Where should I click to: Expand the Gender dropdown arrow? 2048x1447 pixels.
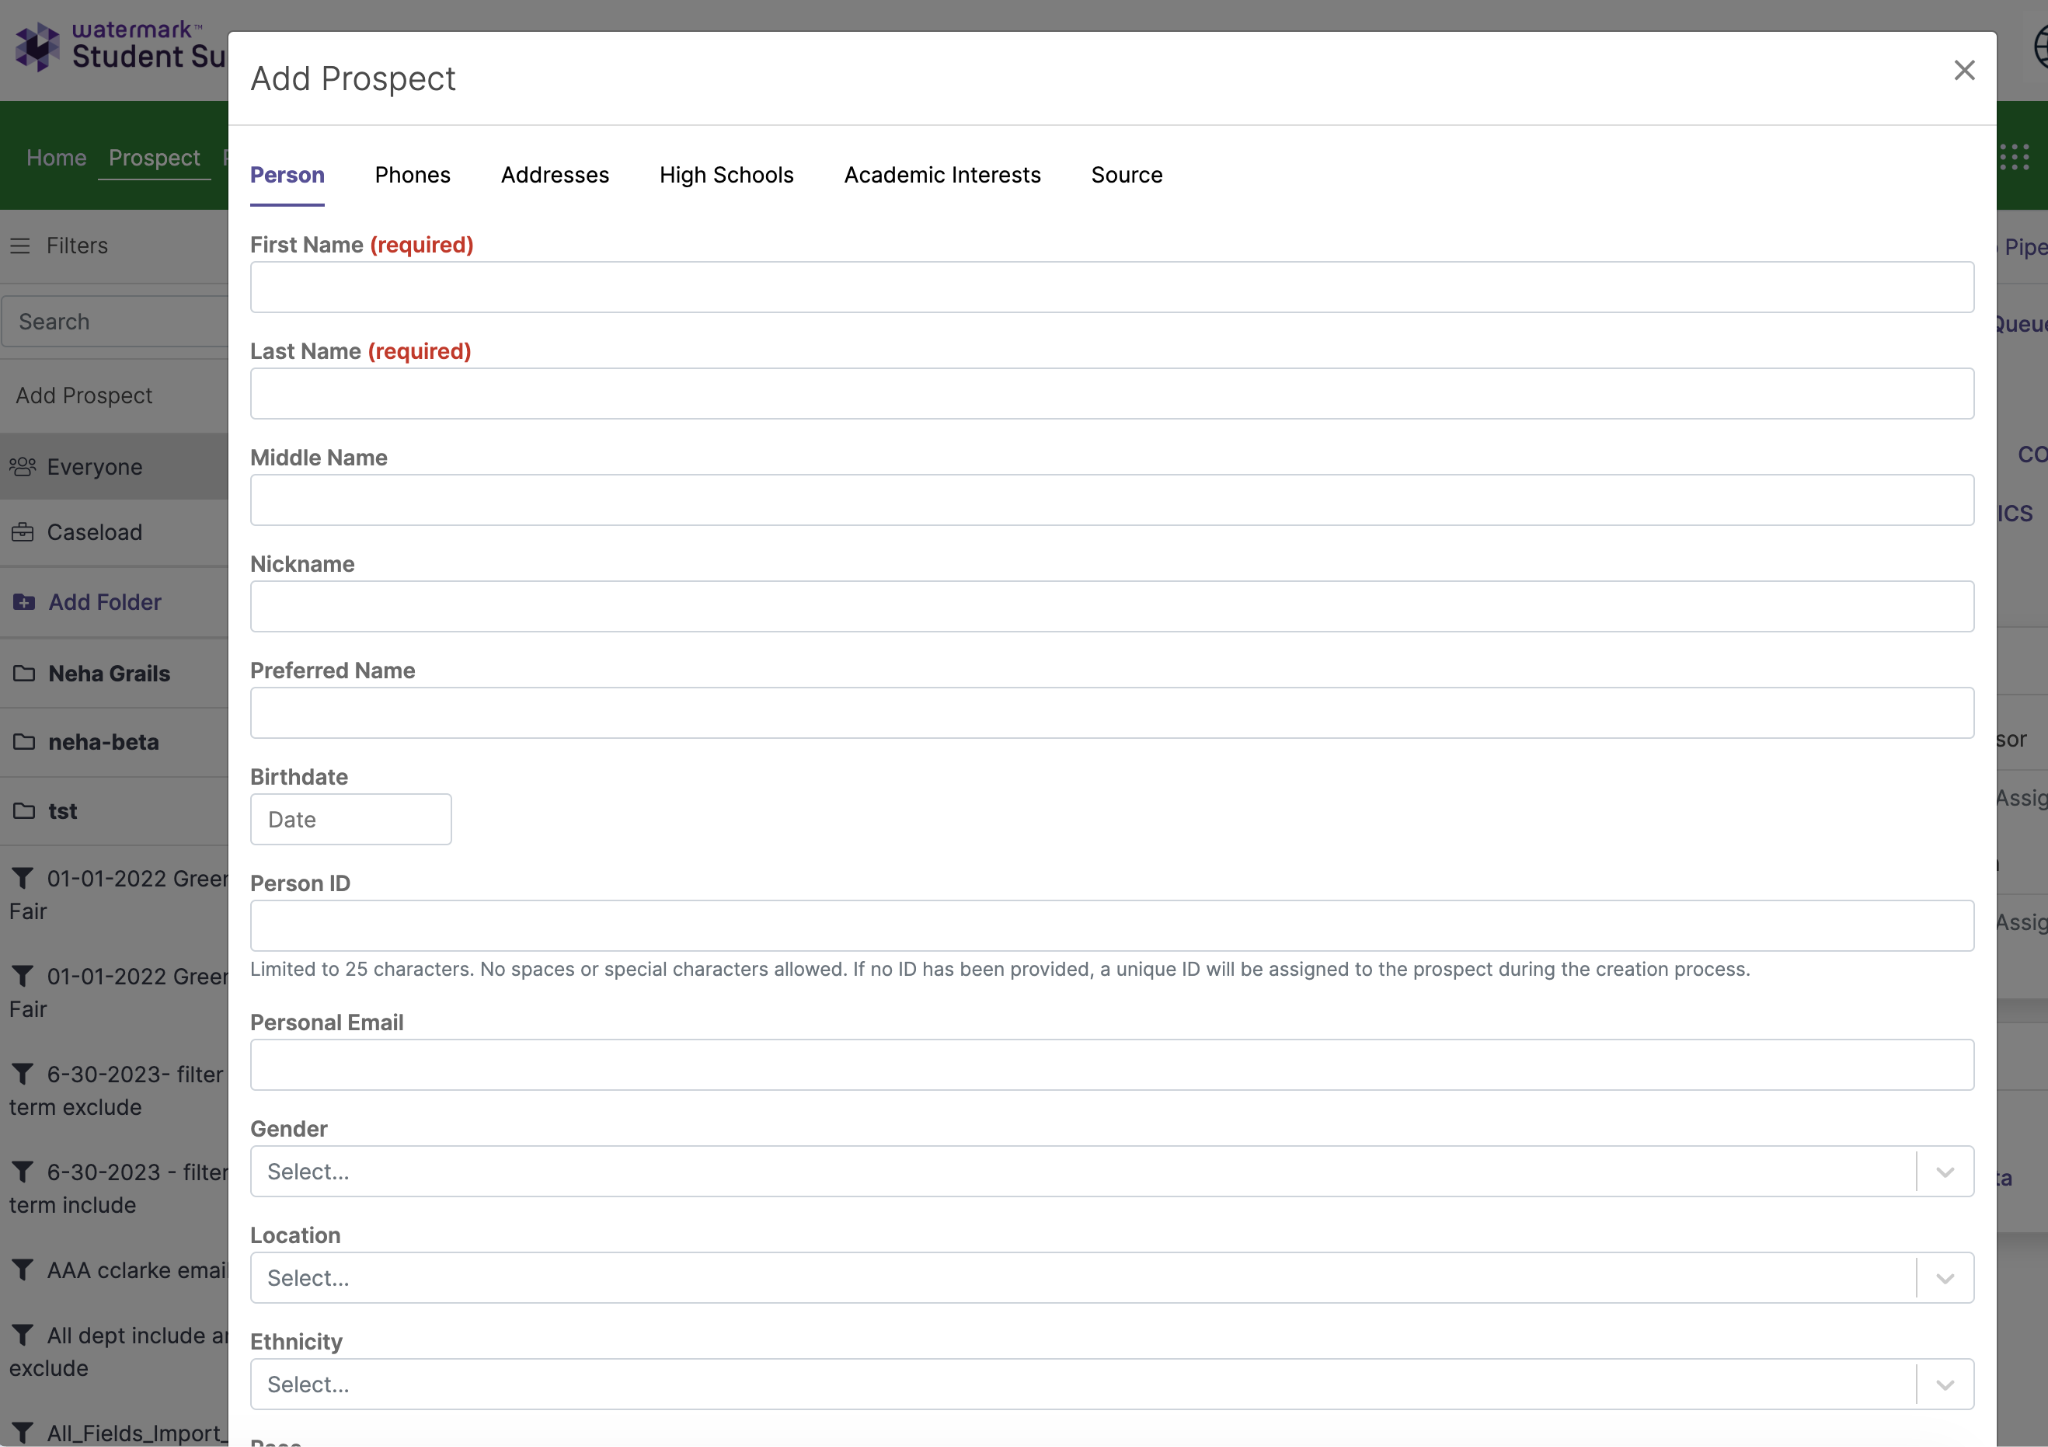point(1945,1172)
